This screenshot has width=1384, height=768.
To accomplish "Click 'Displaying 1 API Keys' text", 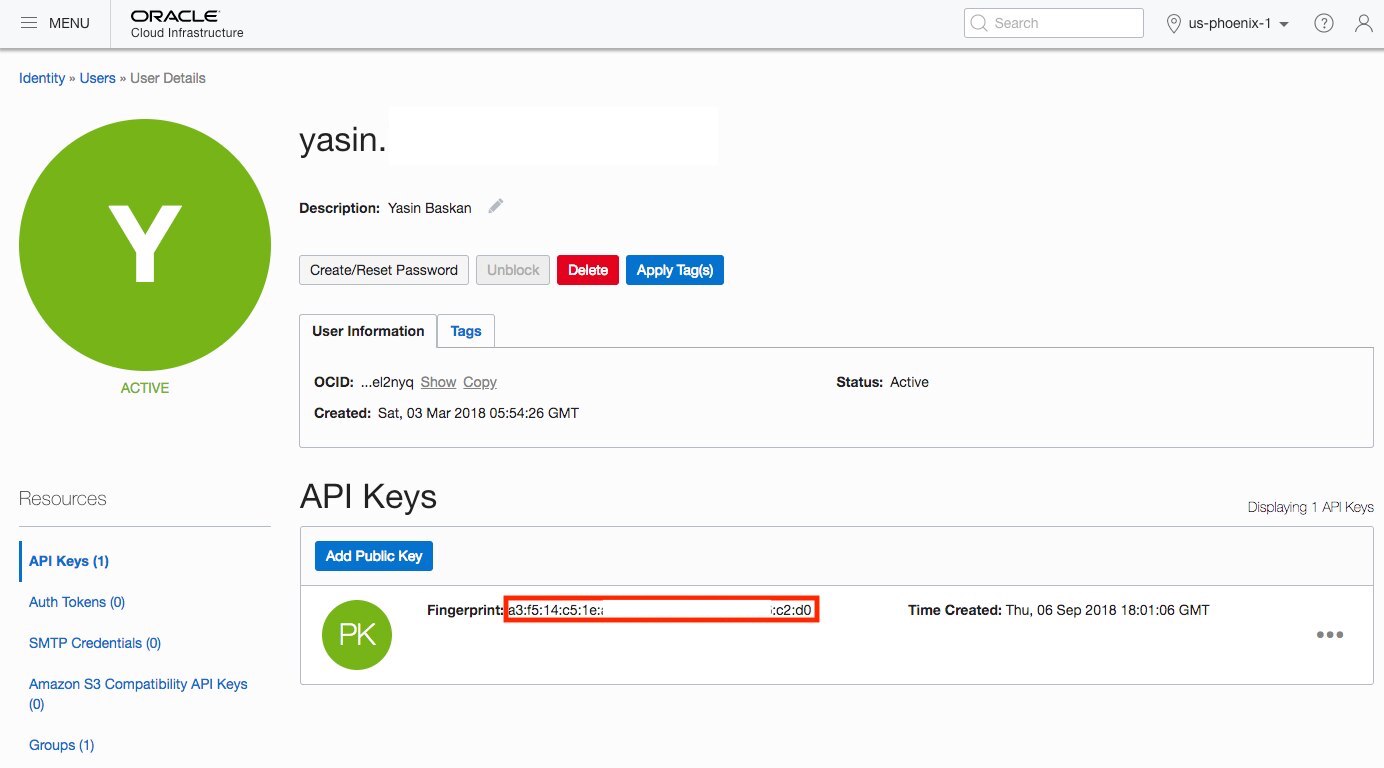I will coord(1311,507).
